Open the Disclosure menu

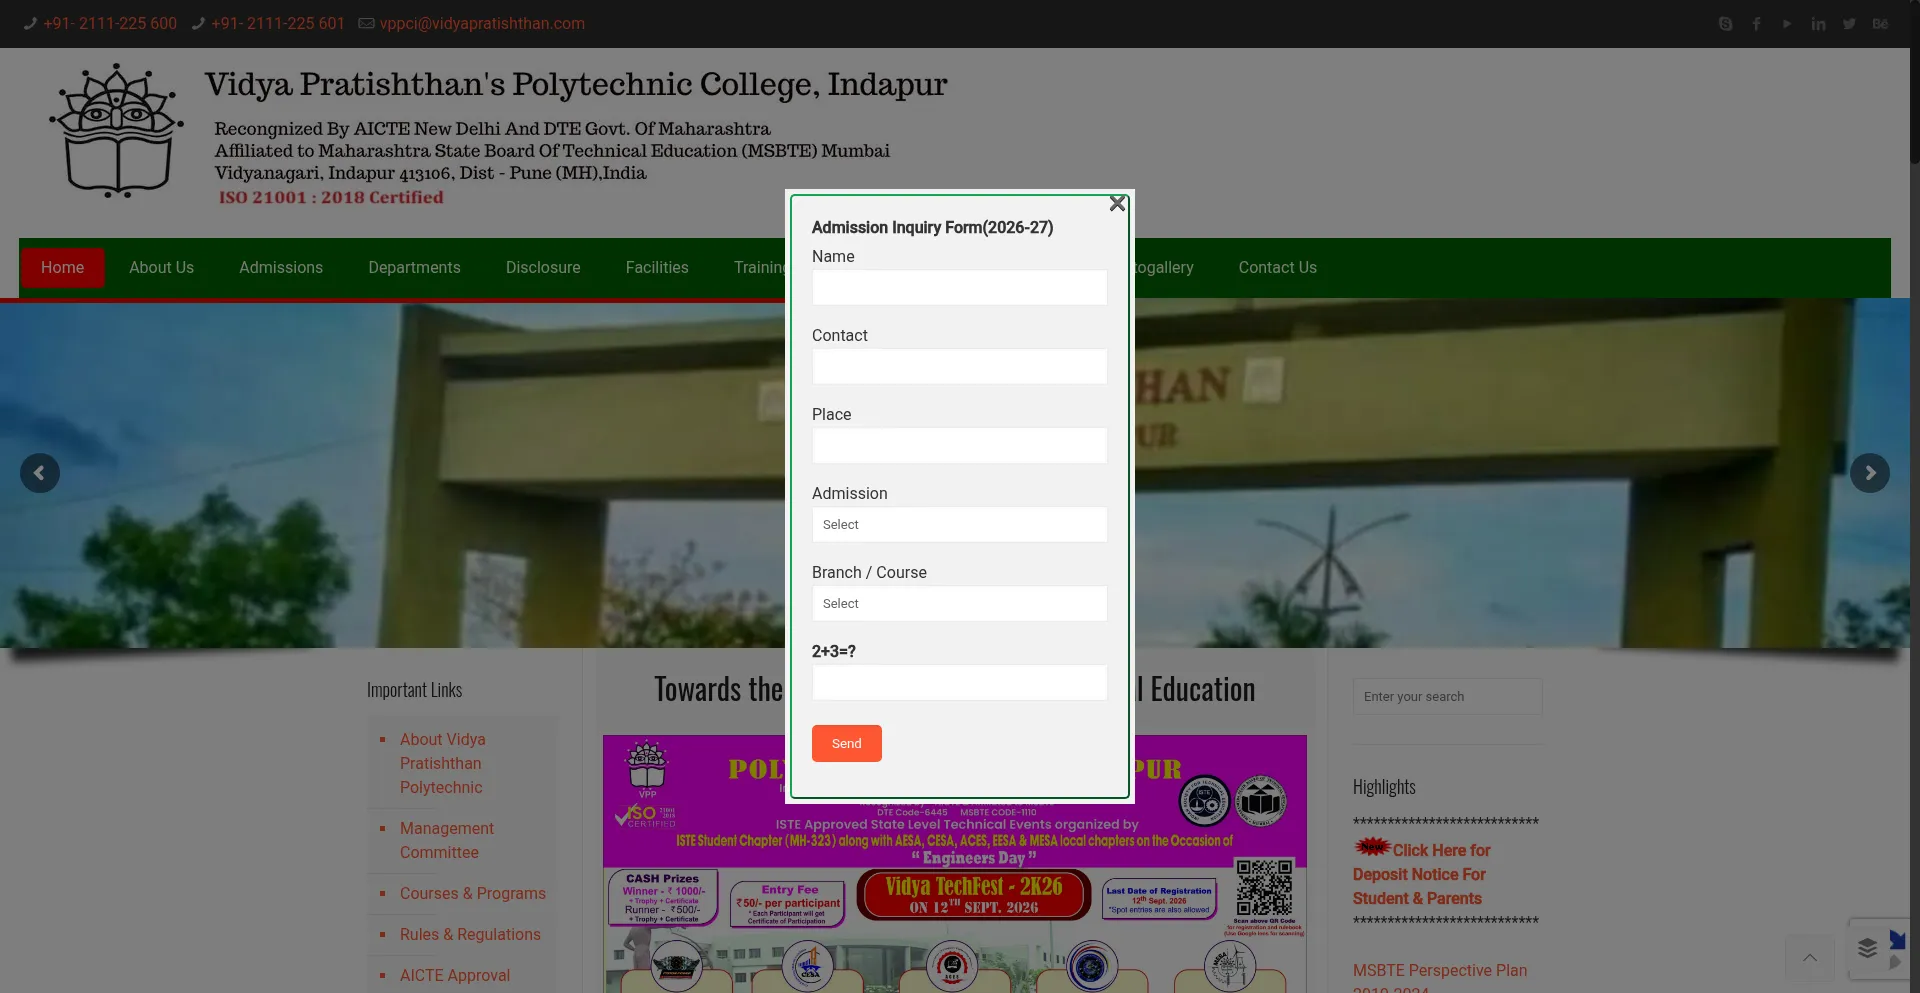[543, 267]
